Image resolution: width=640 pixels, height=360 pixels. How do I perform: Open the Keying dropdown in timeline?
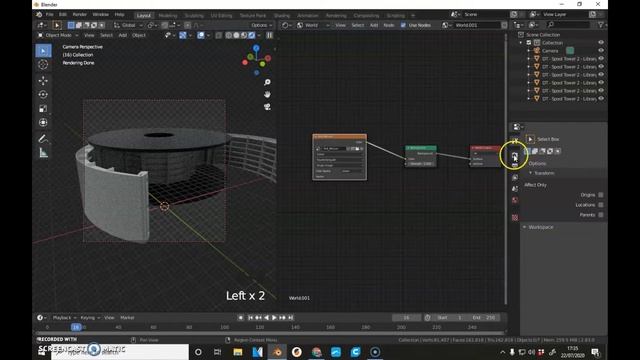tap(90, 318)
